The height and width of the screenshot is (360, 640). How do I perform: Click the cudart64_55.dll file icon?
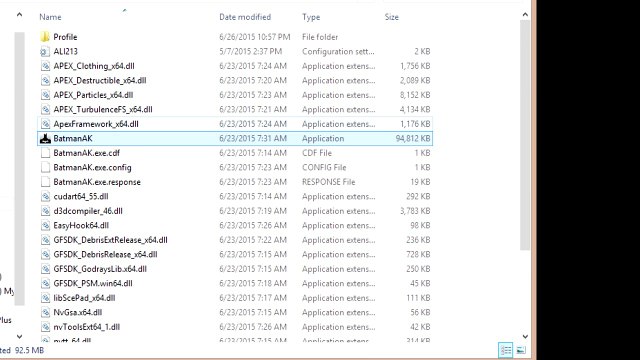point(45,196)
